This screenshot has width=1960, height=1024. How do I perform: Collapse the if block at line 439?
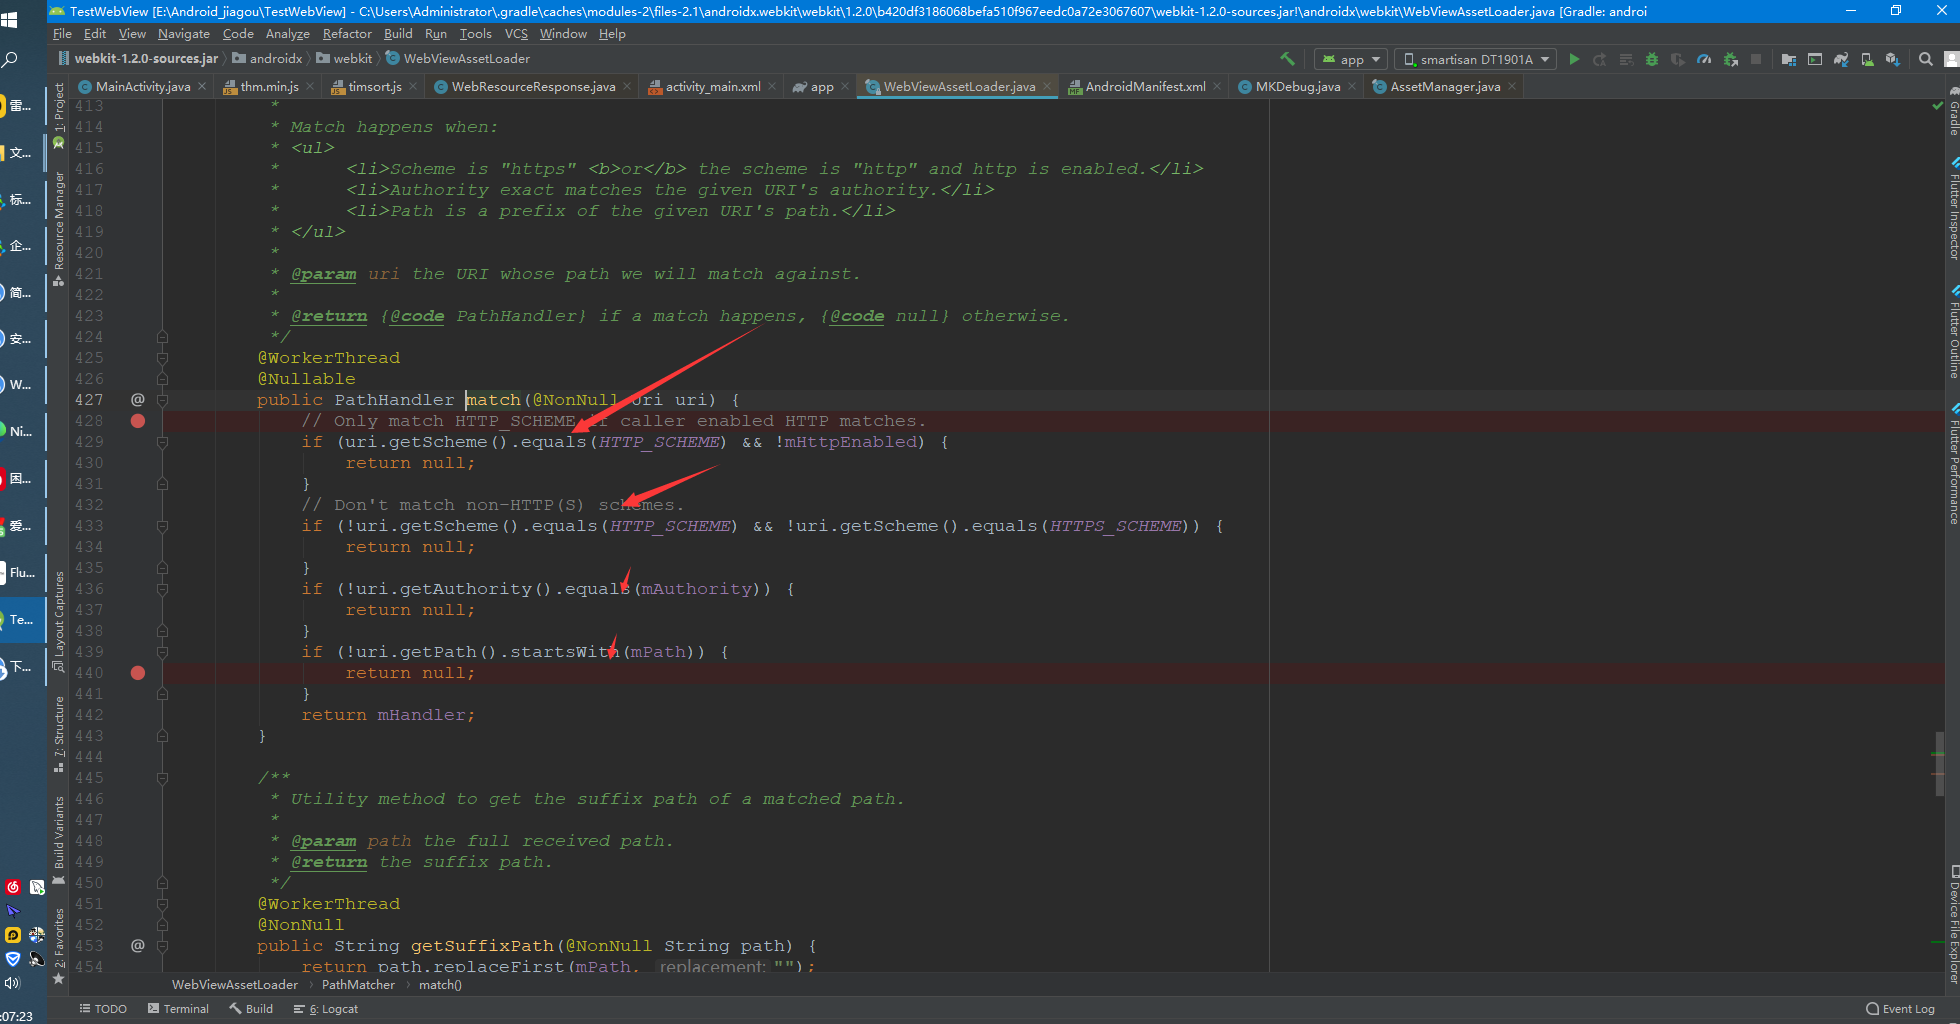point(162,651)
